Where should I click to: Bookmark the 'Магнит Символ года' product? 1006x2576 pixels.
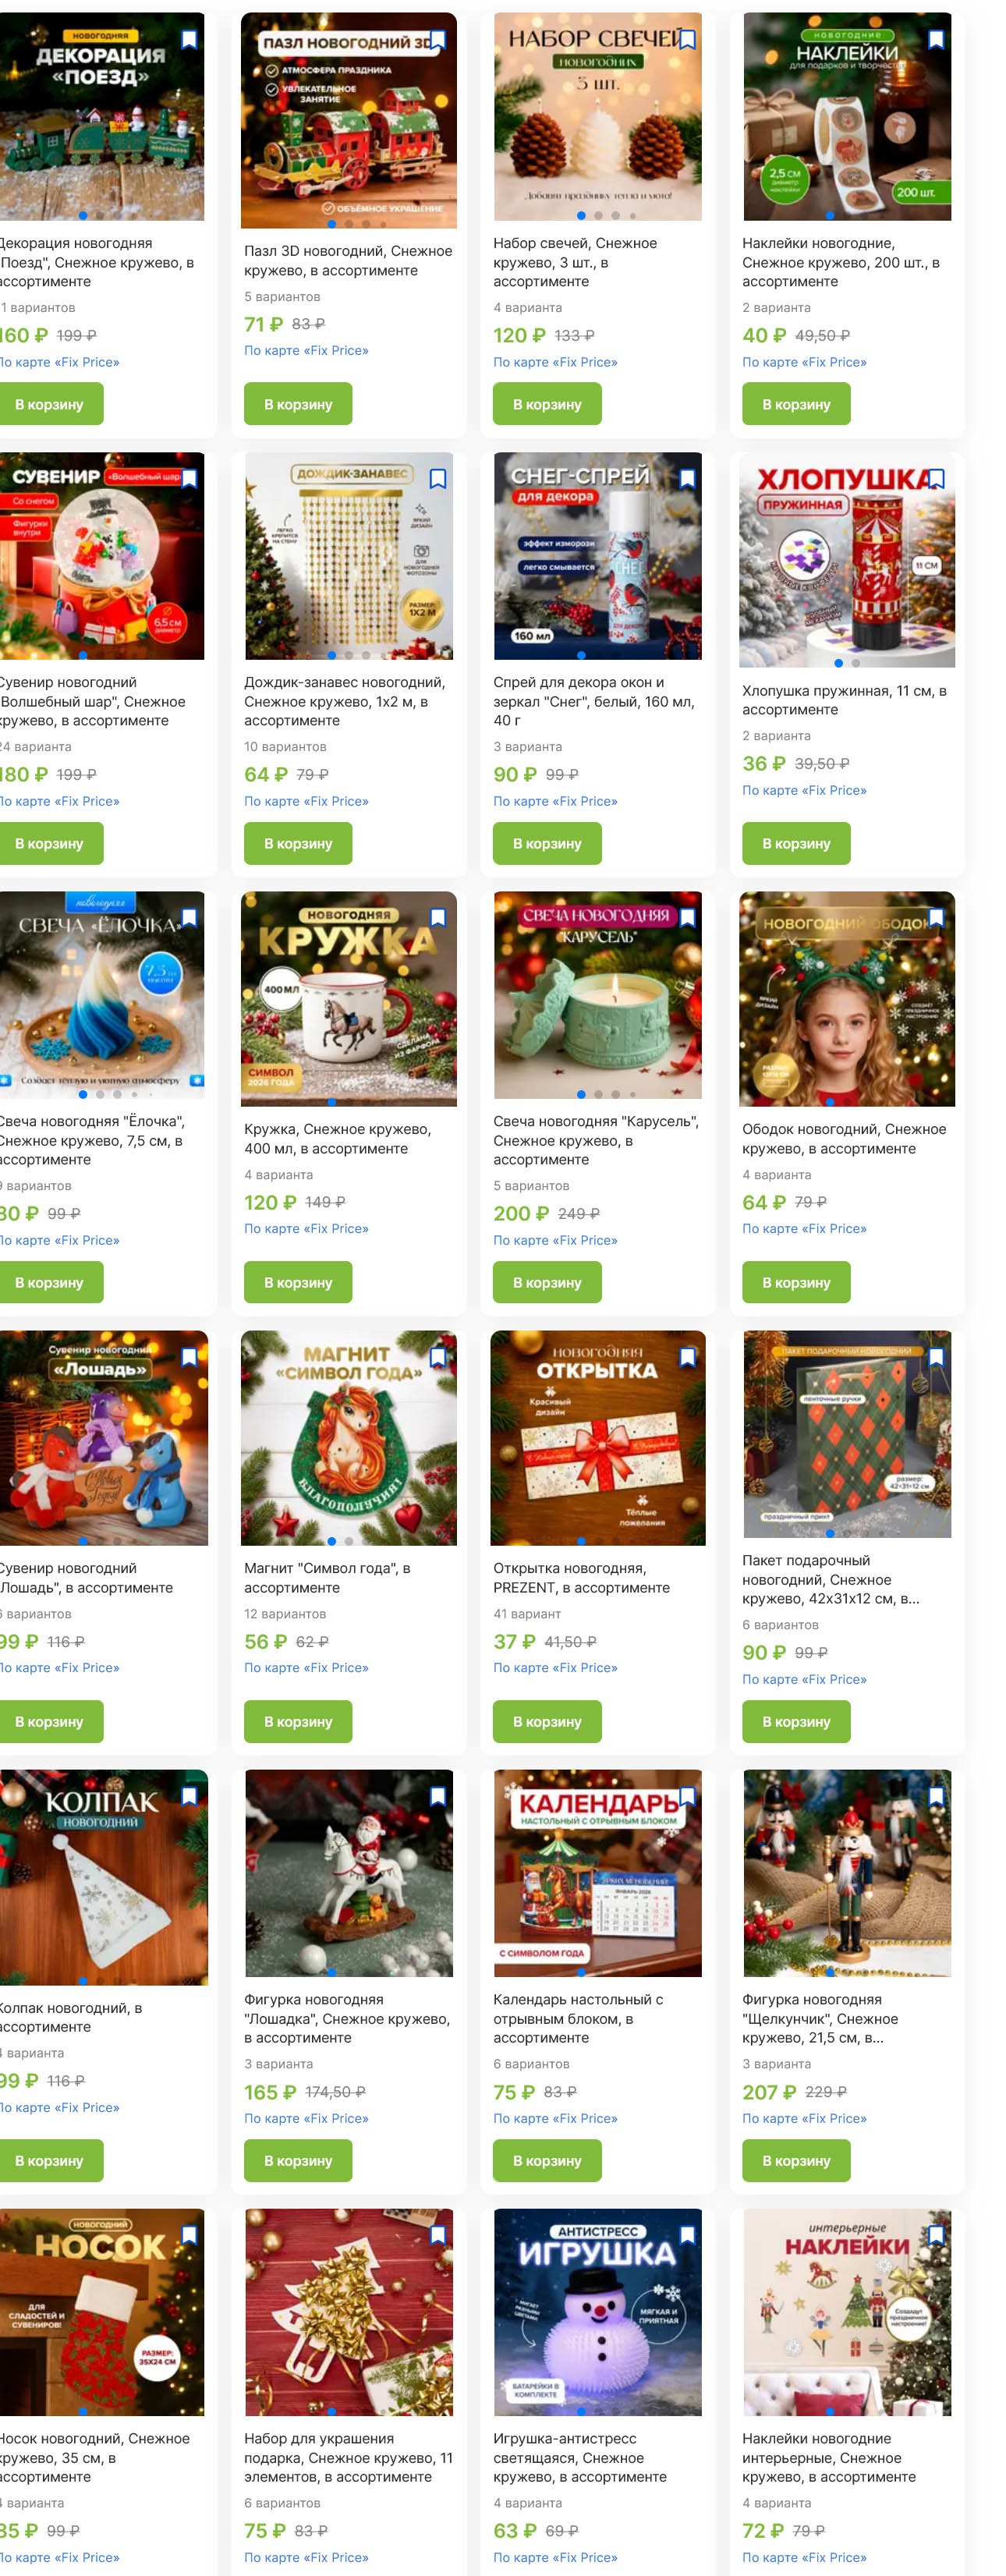pyautogui.click(x=438, y=1357)
